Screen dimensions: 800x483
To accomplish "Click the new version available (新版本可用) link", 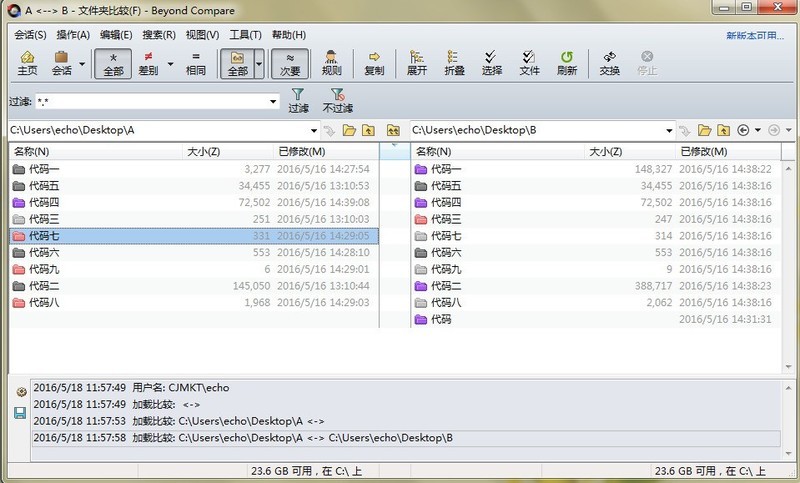I will 755,35.
